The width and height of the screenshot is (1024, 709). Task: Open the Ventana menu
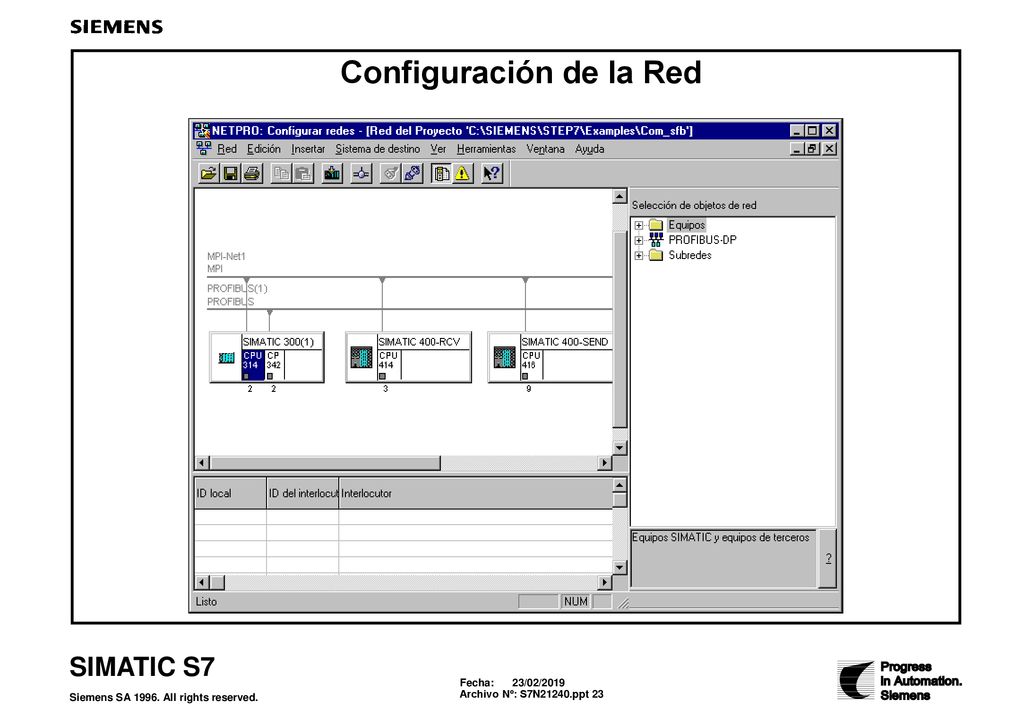pyautogui.click(x=545, y=149)
